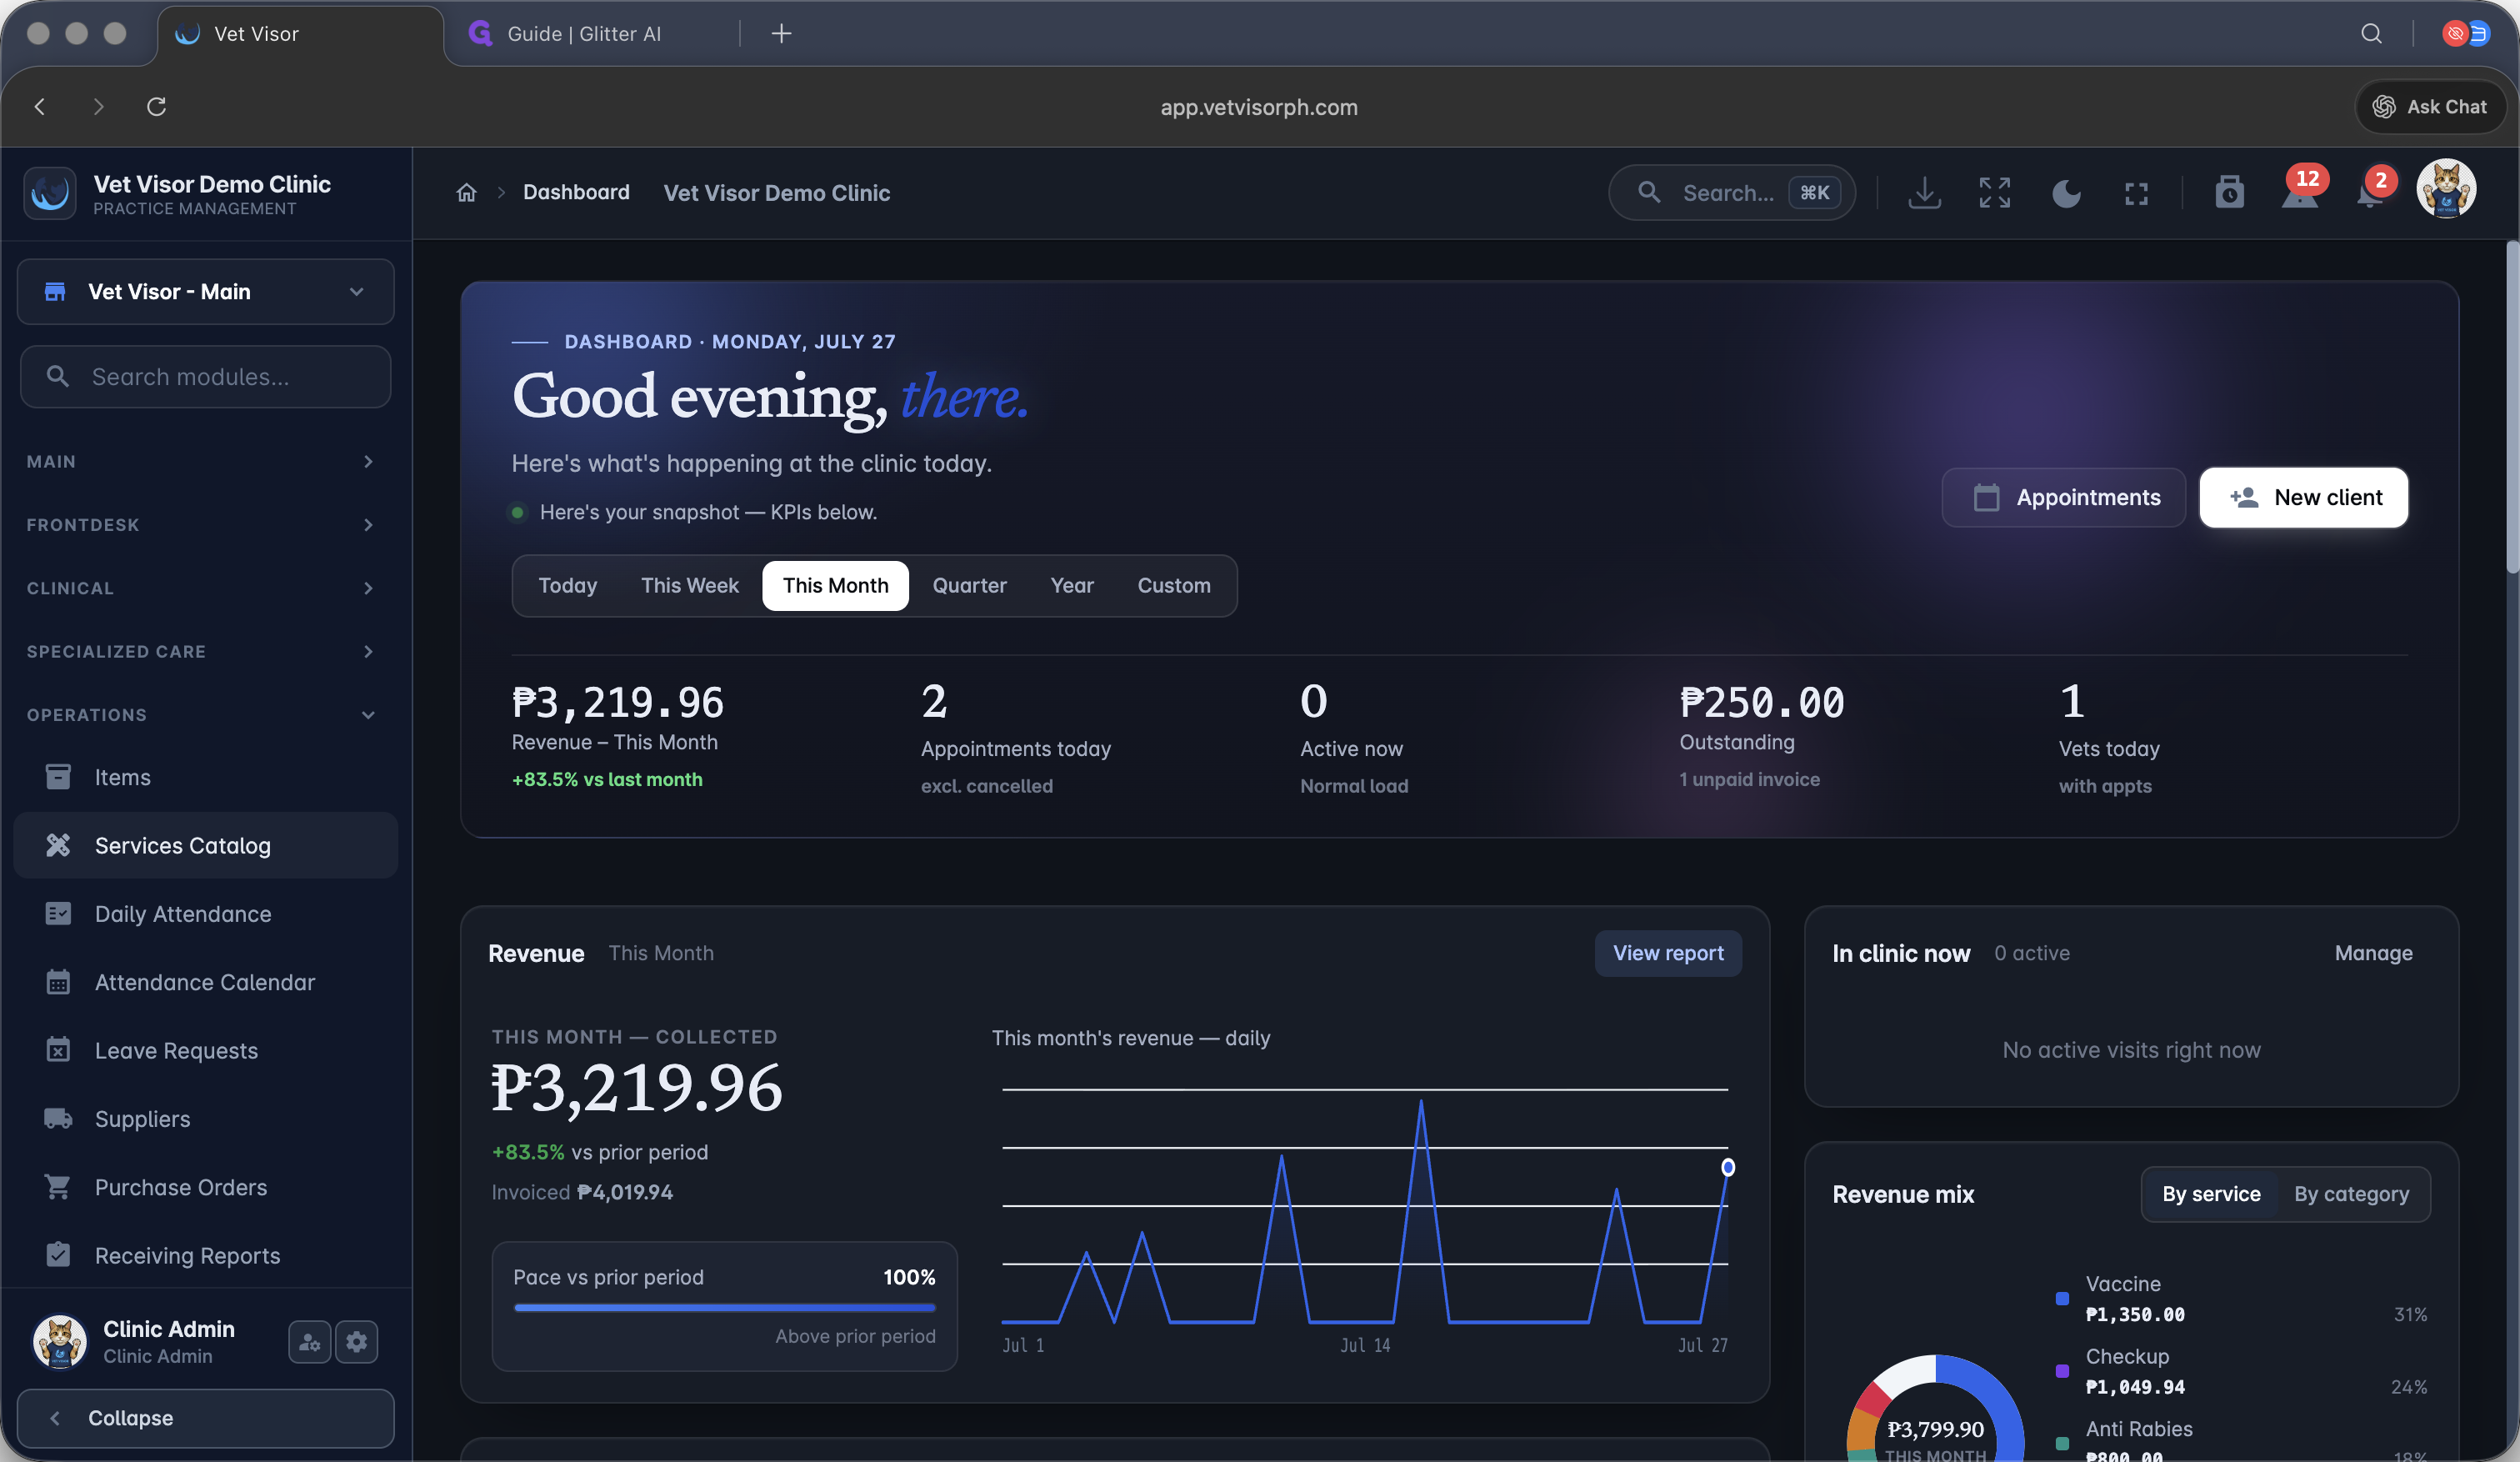Click the switch user icon beside Clinic Admin
Image resolution: width=2520 pixels, height=1462 pixels.
pos(310,1341)
